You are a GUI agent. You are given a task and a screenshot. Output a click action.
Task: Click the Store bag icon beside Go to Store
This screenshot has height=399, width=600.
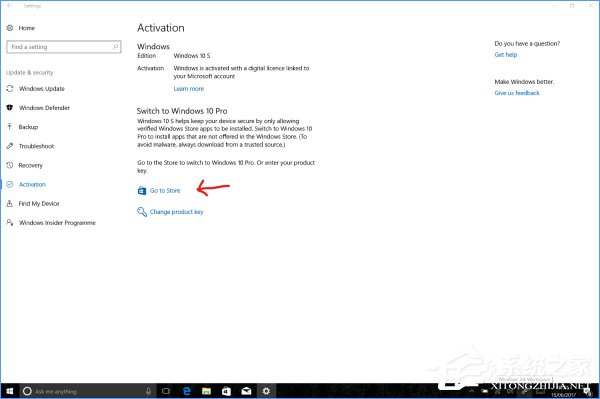(x=142, y=190)
